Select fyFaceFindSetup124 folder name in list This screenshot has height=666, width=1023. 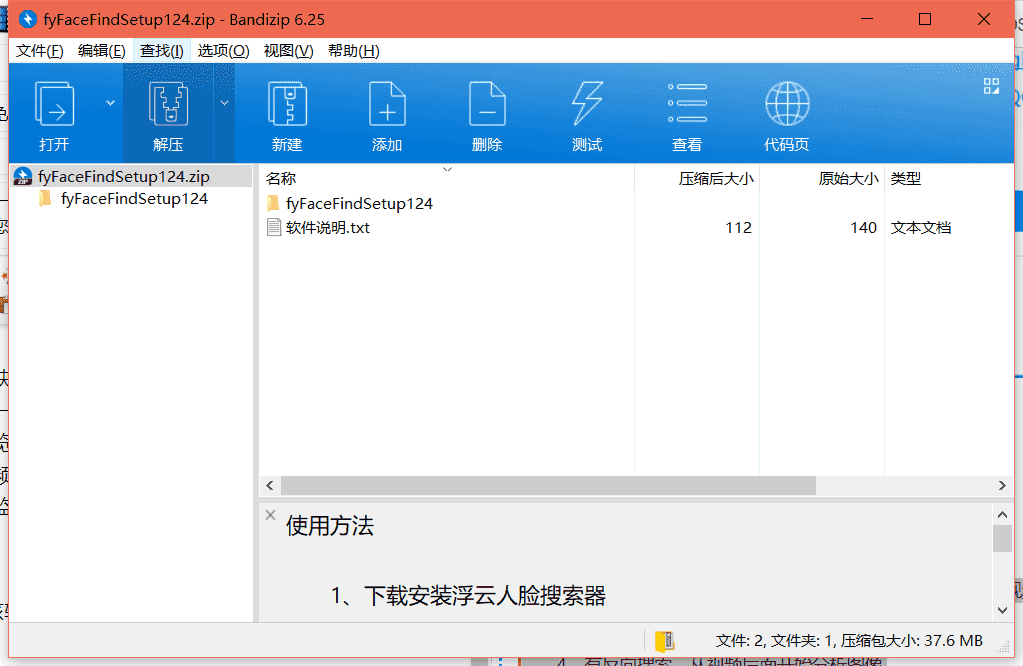(359, 204)
